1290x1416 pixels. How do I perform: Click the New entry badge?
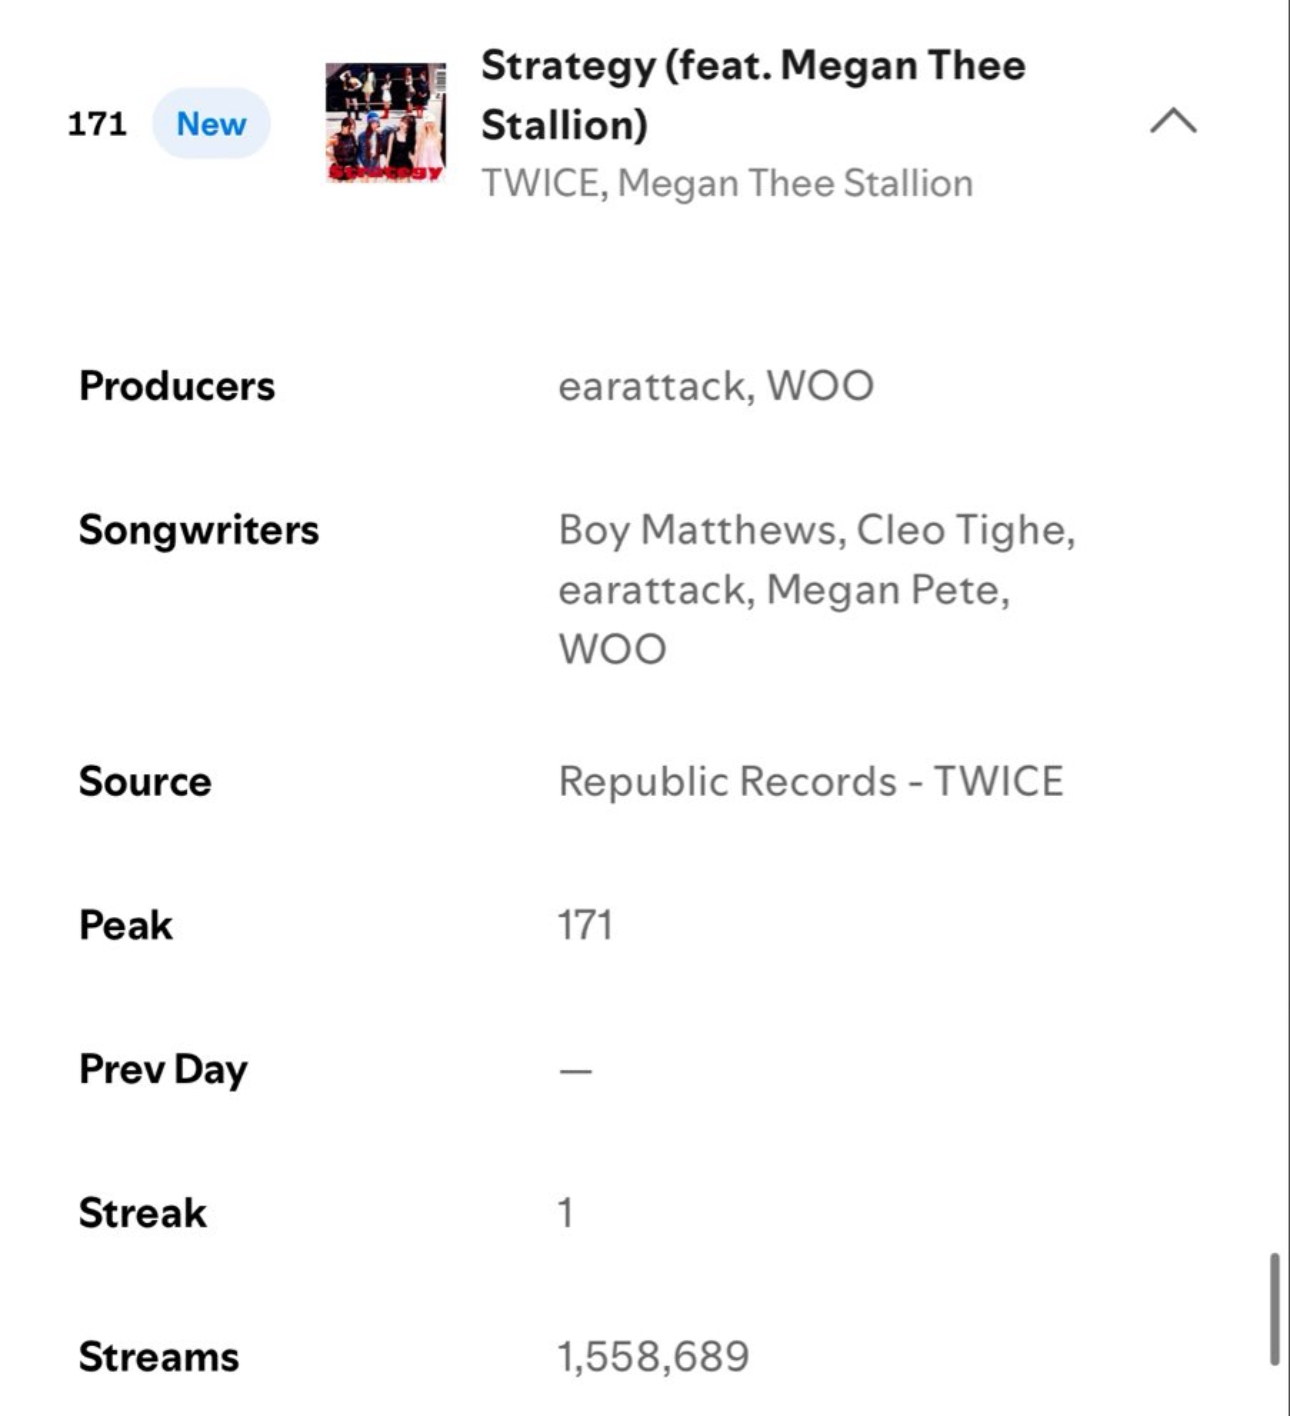pos(211,123)
